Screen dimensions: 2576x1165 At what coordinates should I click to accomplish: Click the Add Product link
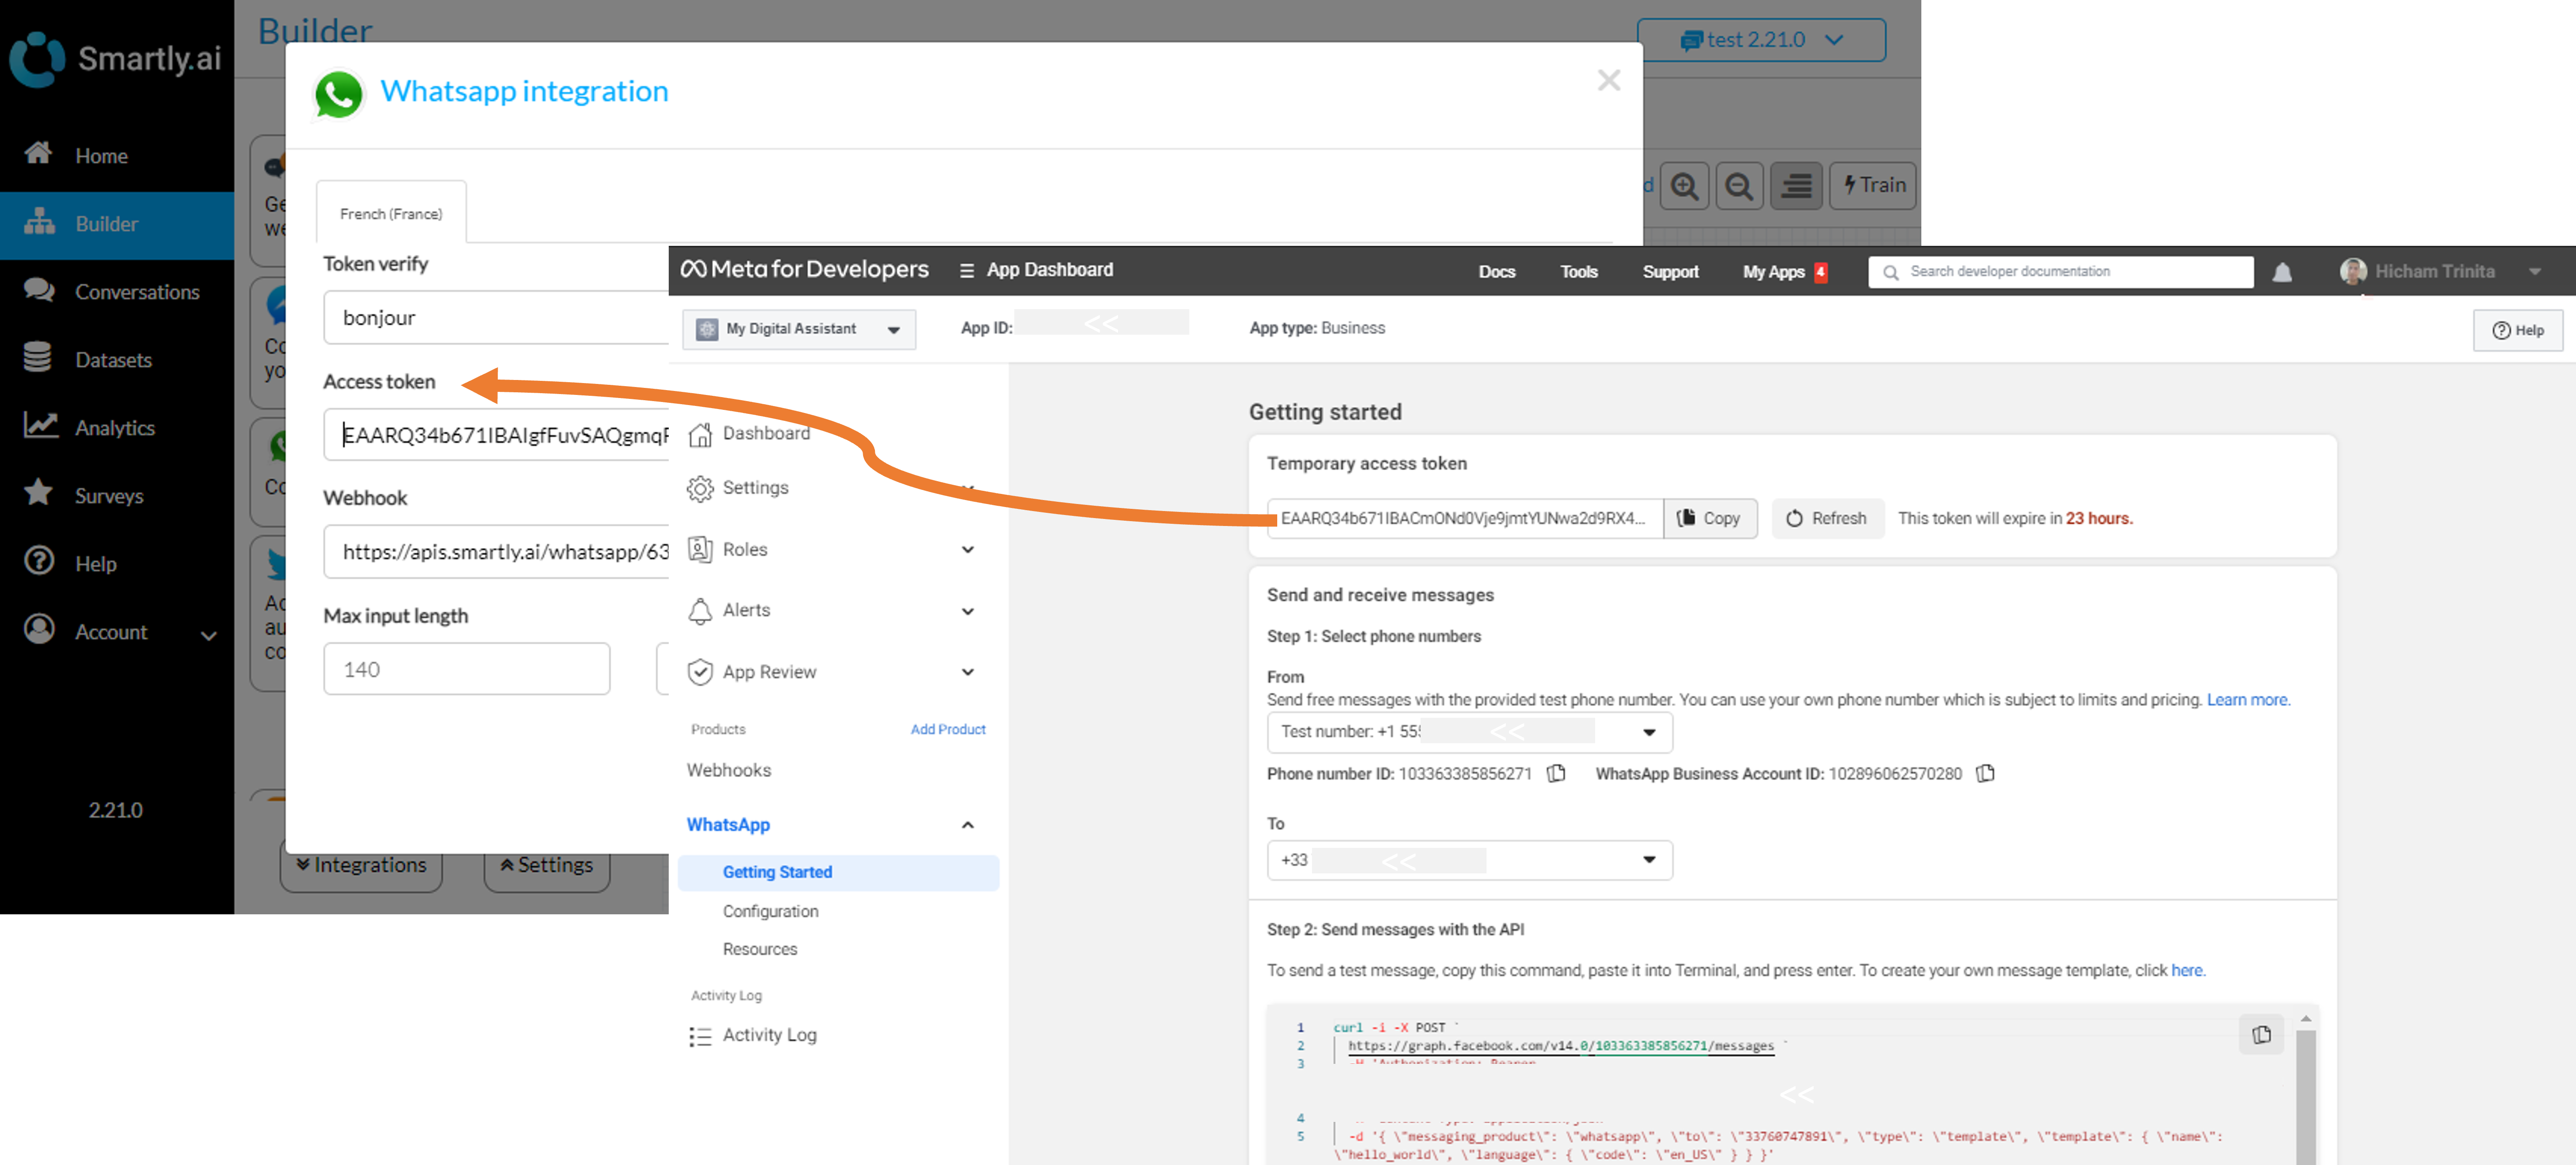pyautogui.click(x=947, y=729)
